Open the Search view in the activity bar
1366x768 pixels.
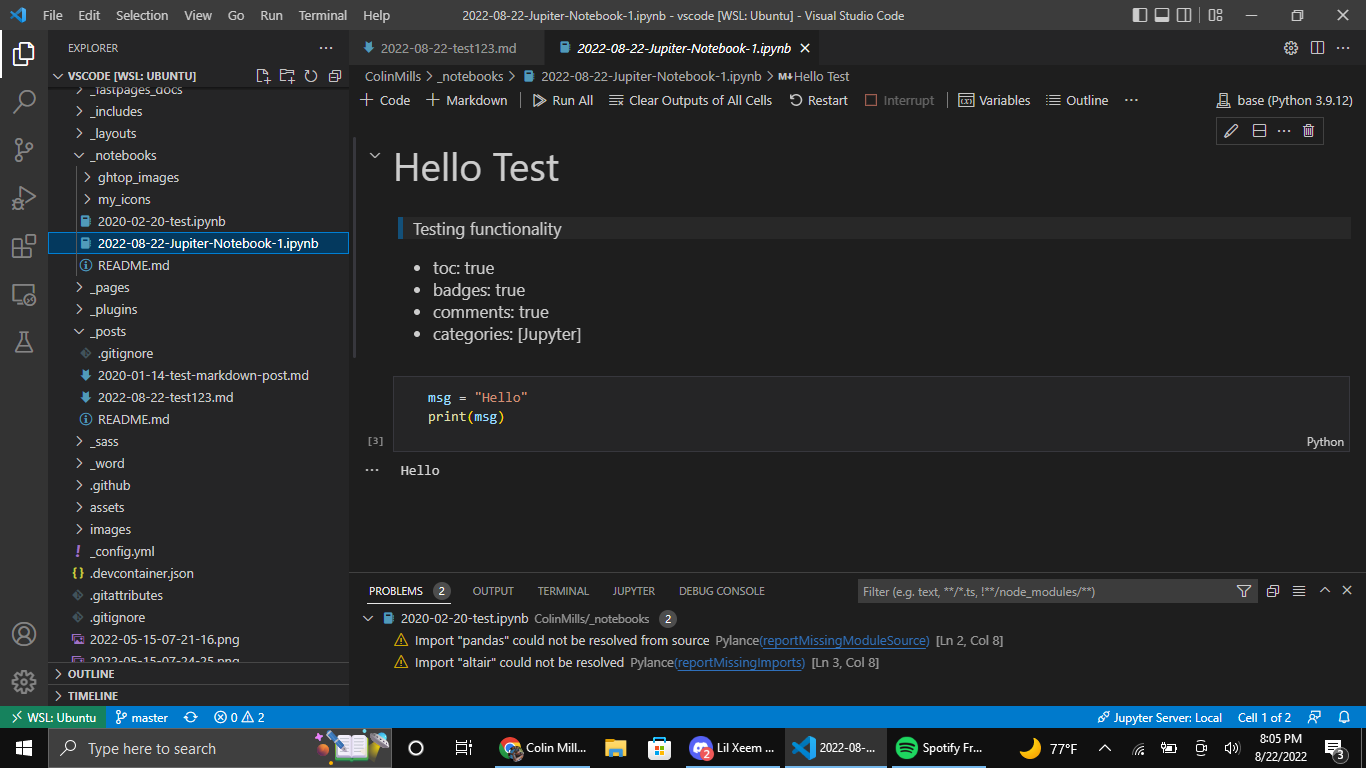coord(24,101)
